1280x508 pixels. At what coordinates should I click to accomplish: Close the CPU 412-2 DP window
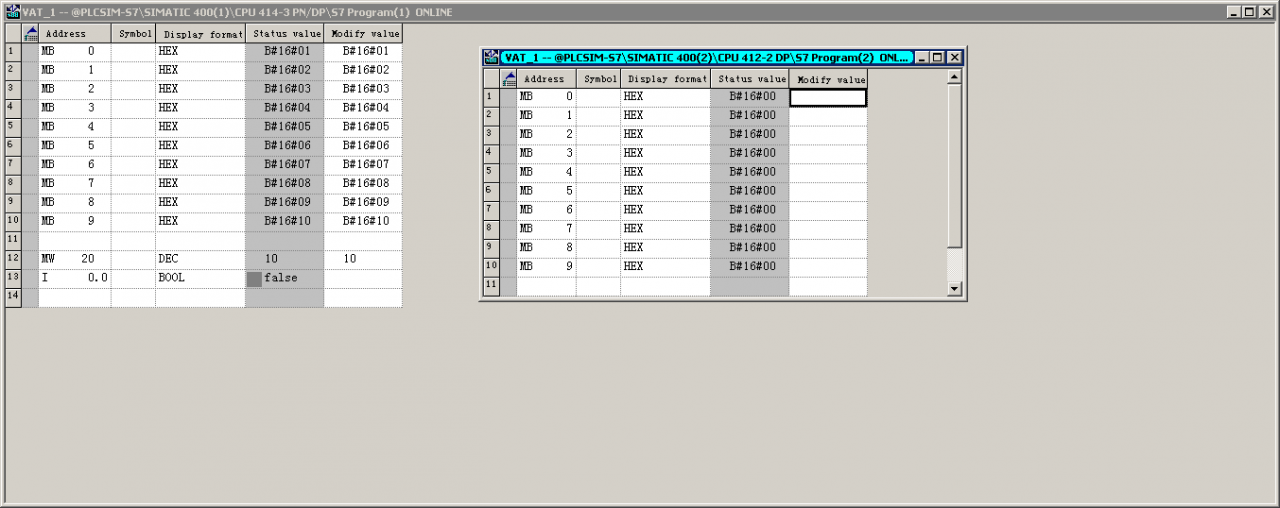tap(955, 58)
